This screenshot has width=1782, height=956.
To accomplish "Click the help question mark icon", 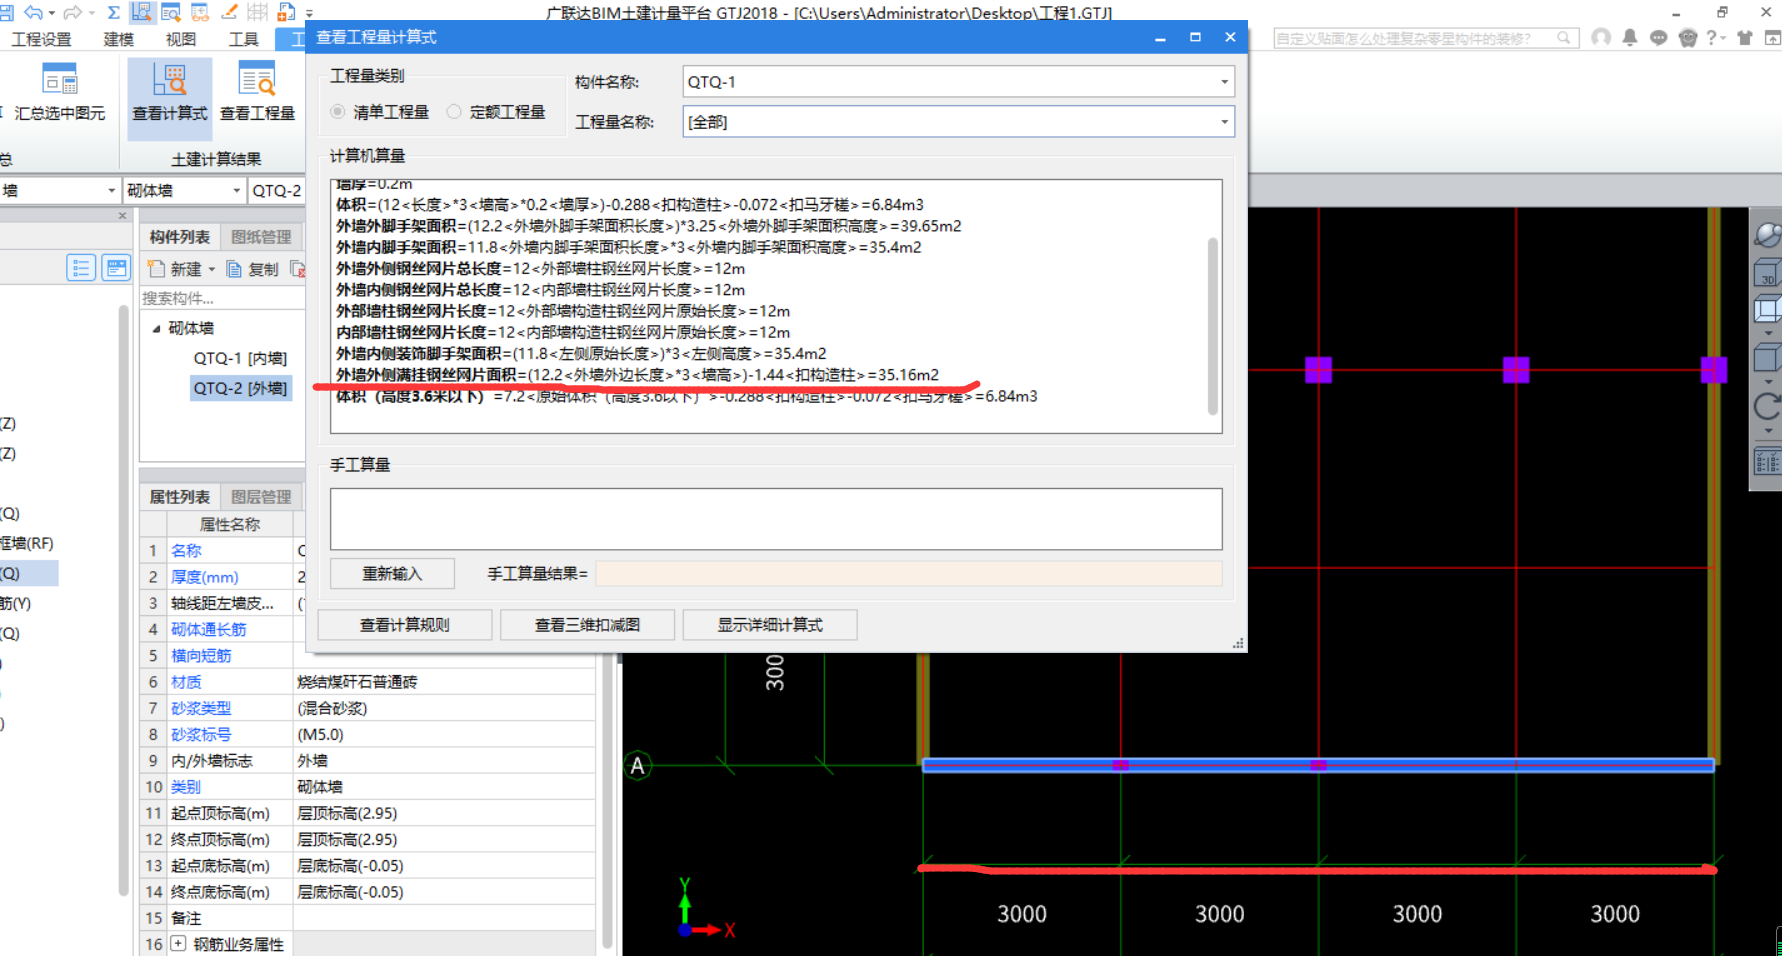I will (x=1712, y=37).
